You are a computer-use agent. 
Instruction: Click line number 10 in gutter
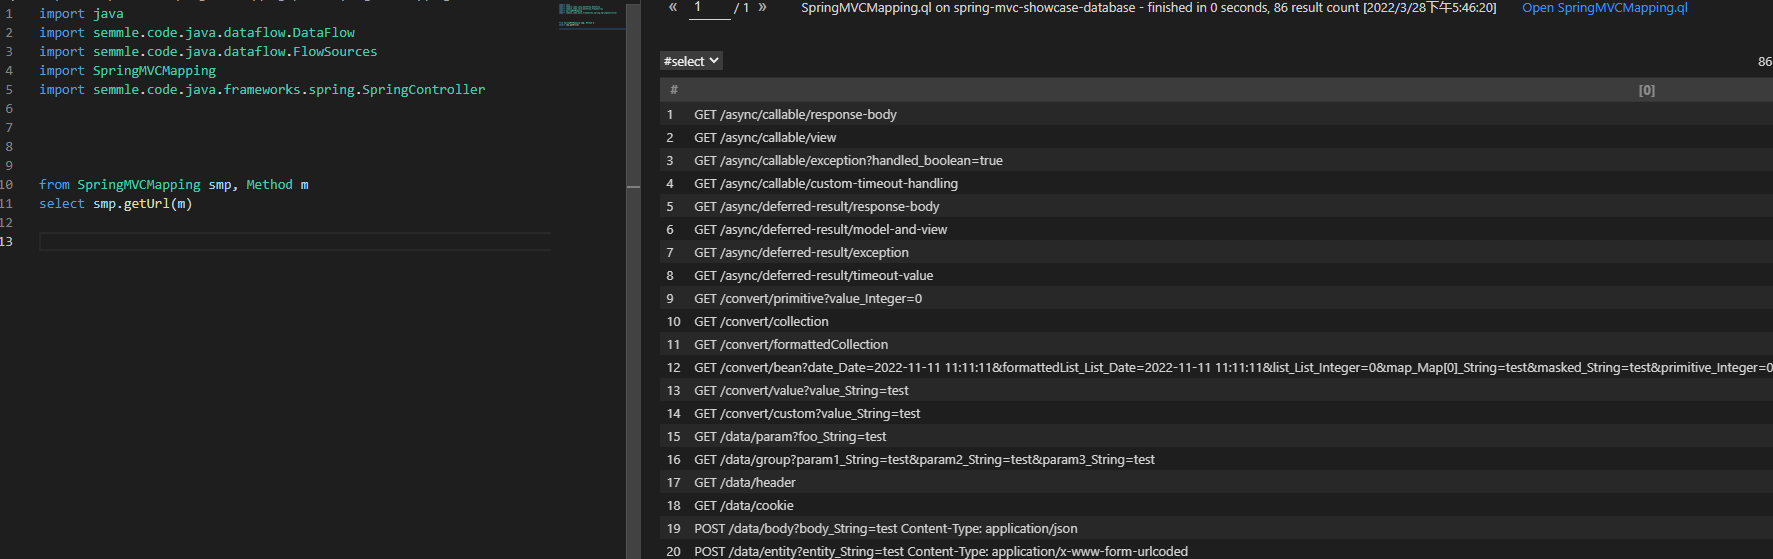click(7, 184)
